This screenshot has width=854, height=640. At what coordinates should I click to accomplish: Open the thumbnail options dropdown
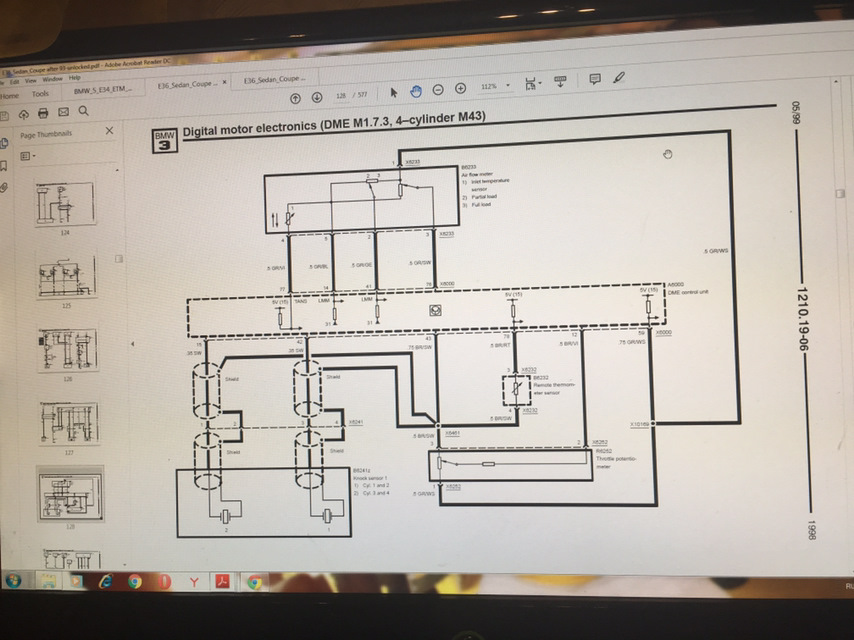[27, 156]
